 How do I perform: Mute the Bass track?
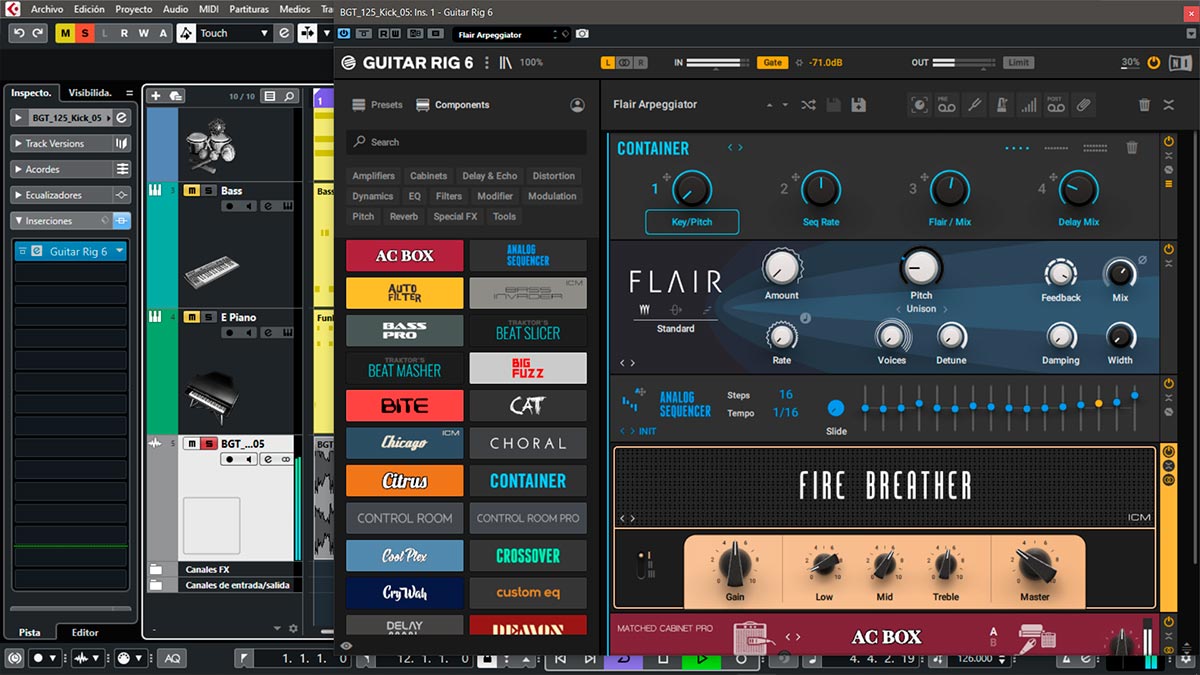pyautogui.click(x=191, y=191)
